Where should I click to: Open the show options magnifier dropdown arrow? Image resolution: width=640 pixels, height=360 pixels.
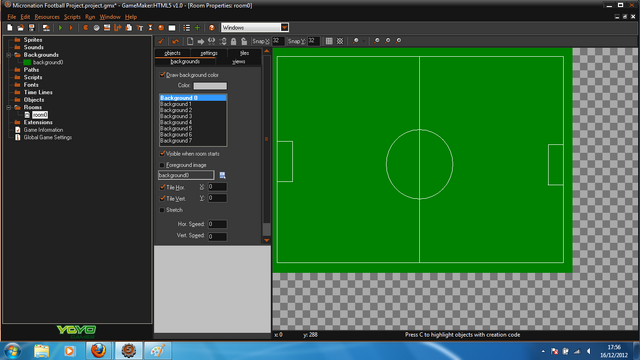coord(364,41)
